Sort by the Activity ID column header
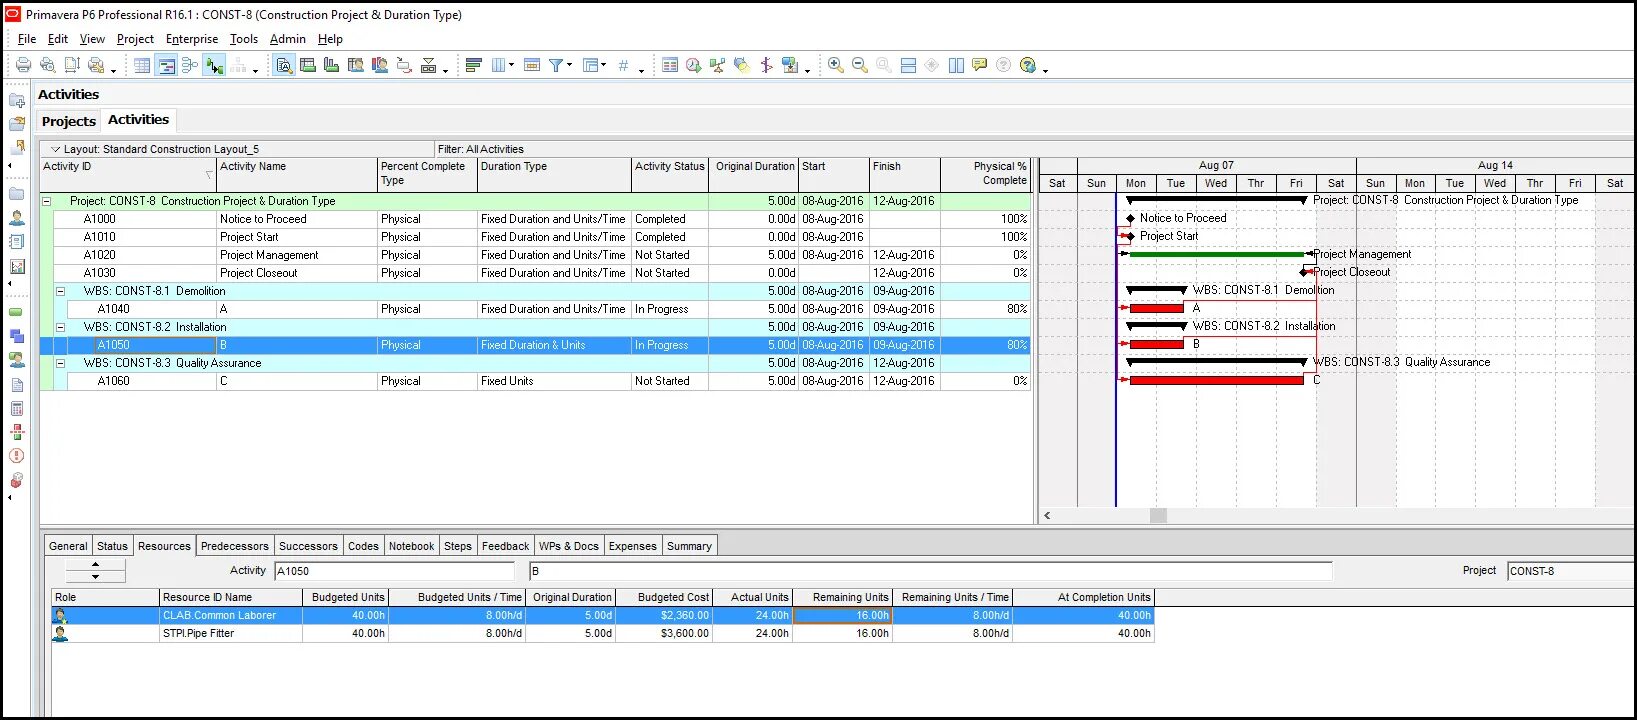The height and width of the screenshot is (720, 1637). (x=128, y=175)
